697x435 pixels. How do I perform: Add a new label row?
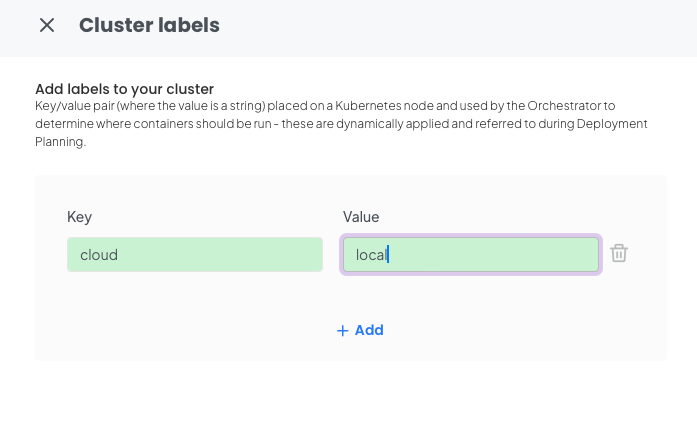360,330
